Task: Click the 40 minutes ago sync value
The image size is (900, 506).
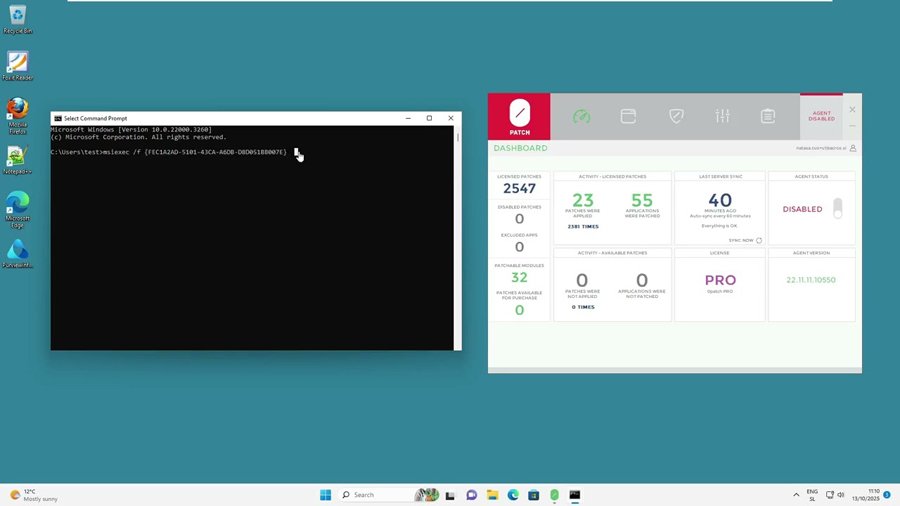Action: pyautogui.click(x=720, y=200)
